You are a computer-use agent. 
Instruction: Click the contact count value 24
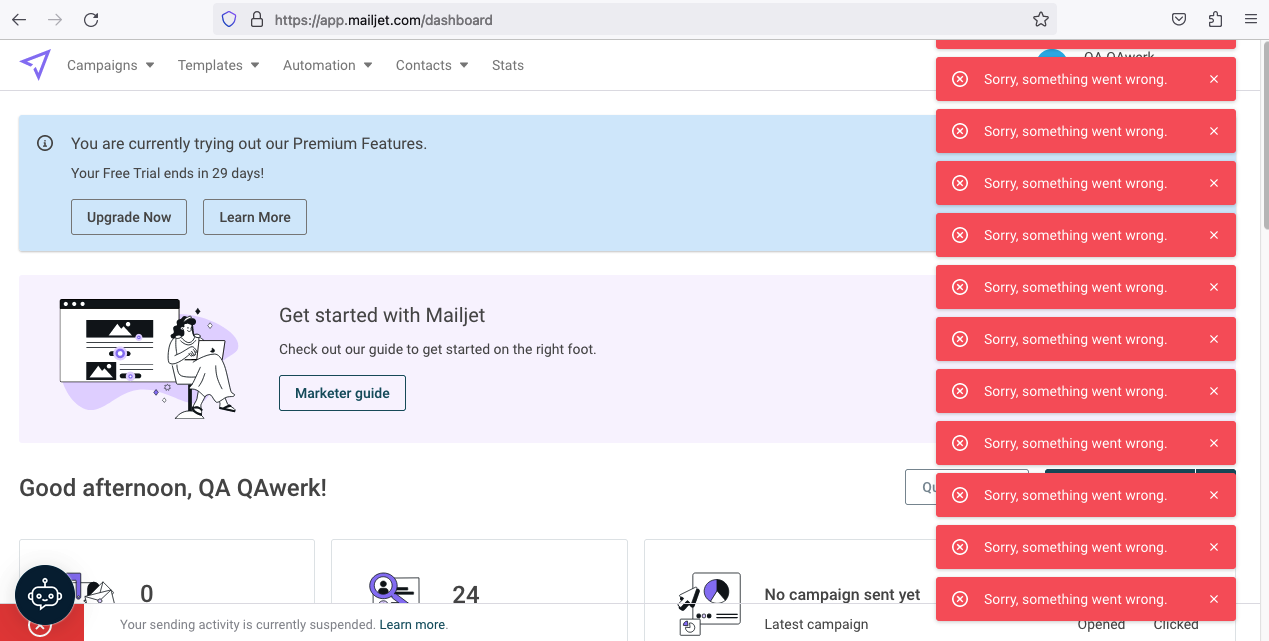point(466,595)
